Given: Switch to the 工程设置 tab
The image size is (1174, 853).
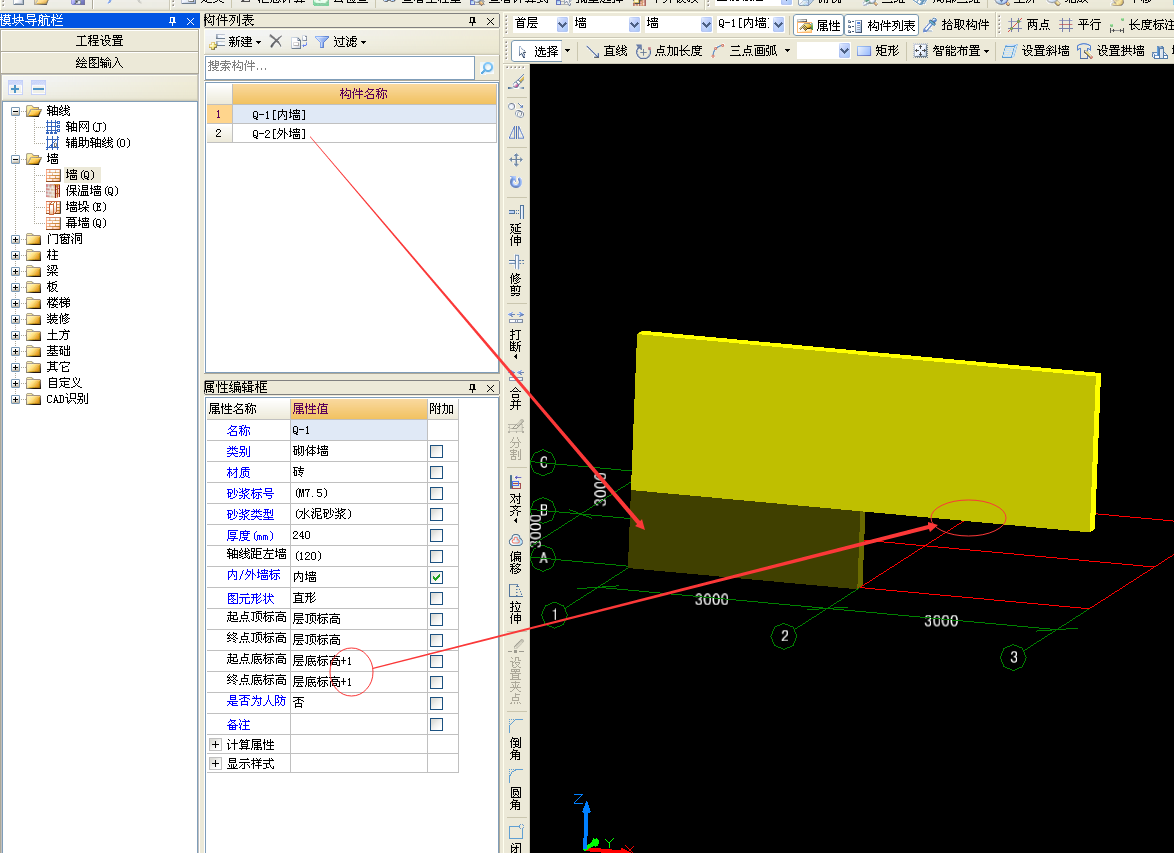Looking at the screenshot, I should click(x=99, y=40).
